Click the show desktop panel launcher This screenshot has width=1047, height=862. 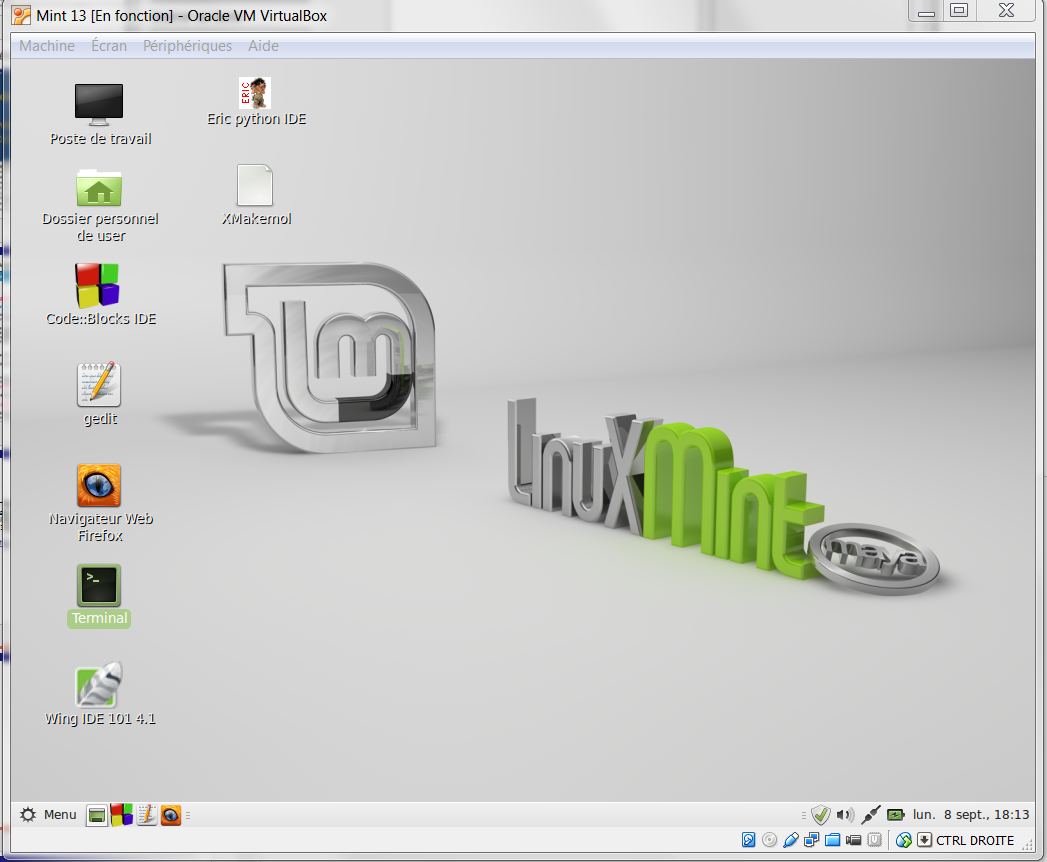97,815
